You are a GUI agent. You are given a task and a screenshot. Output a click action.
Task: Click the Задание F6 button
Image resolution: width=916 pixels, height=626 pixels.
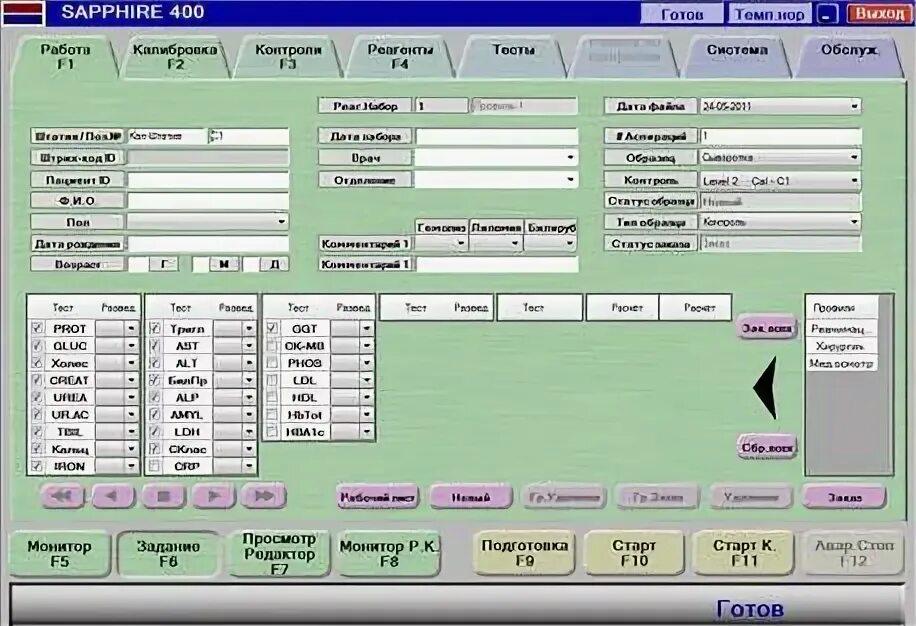click(168, 554)
